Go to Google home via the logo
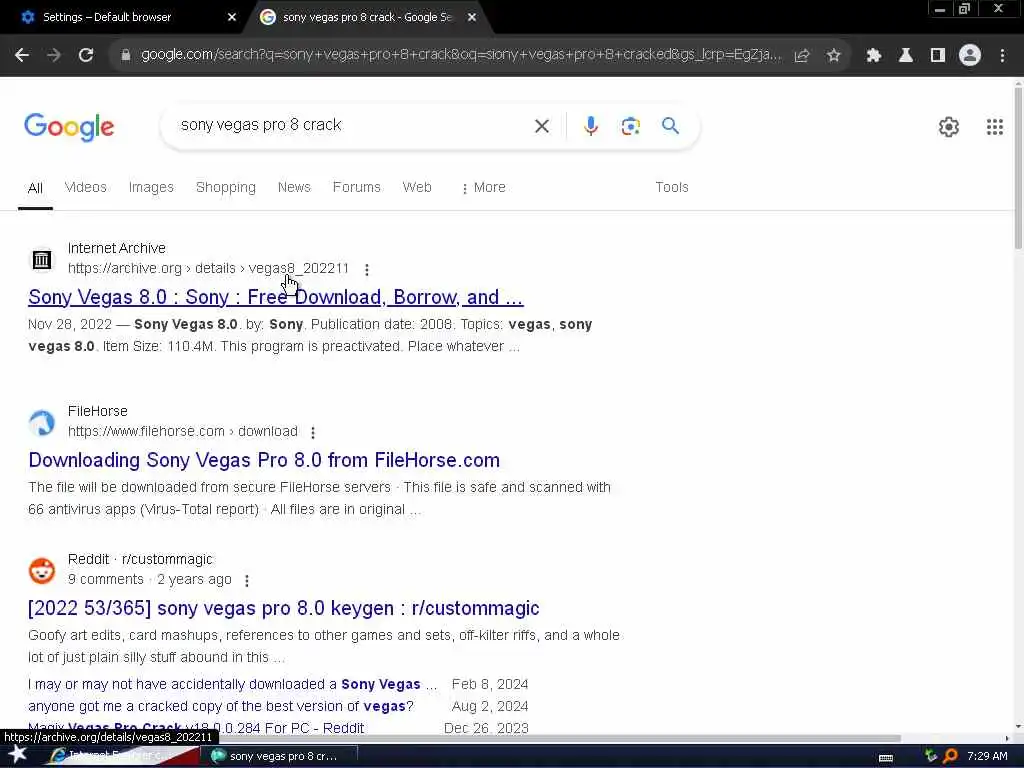The width and height of the screenshot is (1024, 768). pyautogui.click(x=69, y=127)
